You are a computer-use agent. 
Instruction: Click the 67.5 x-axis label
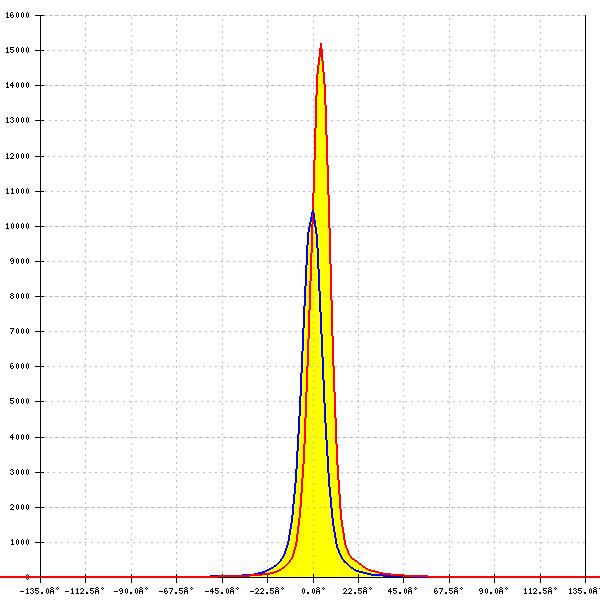pos(448,591)
